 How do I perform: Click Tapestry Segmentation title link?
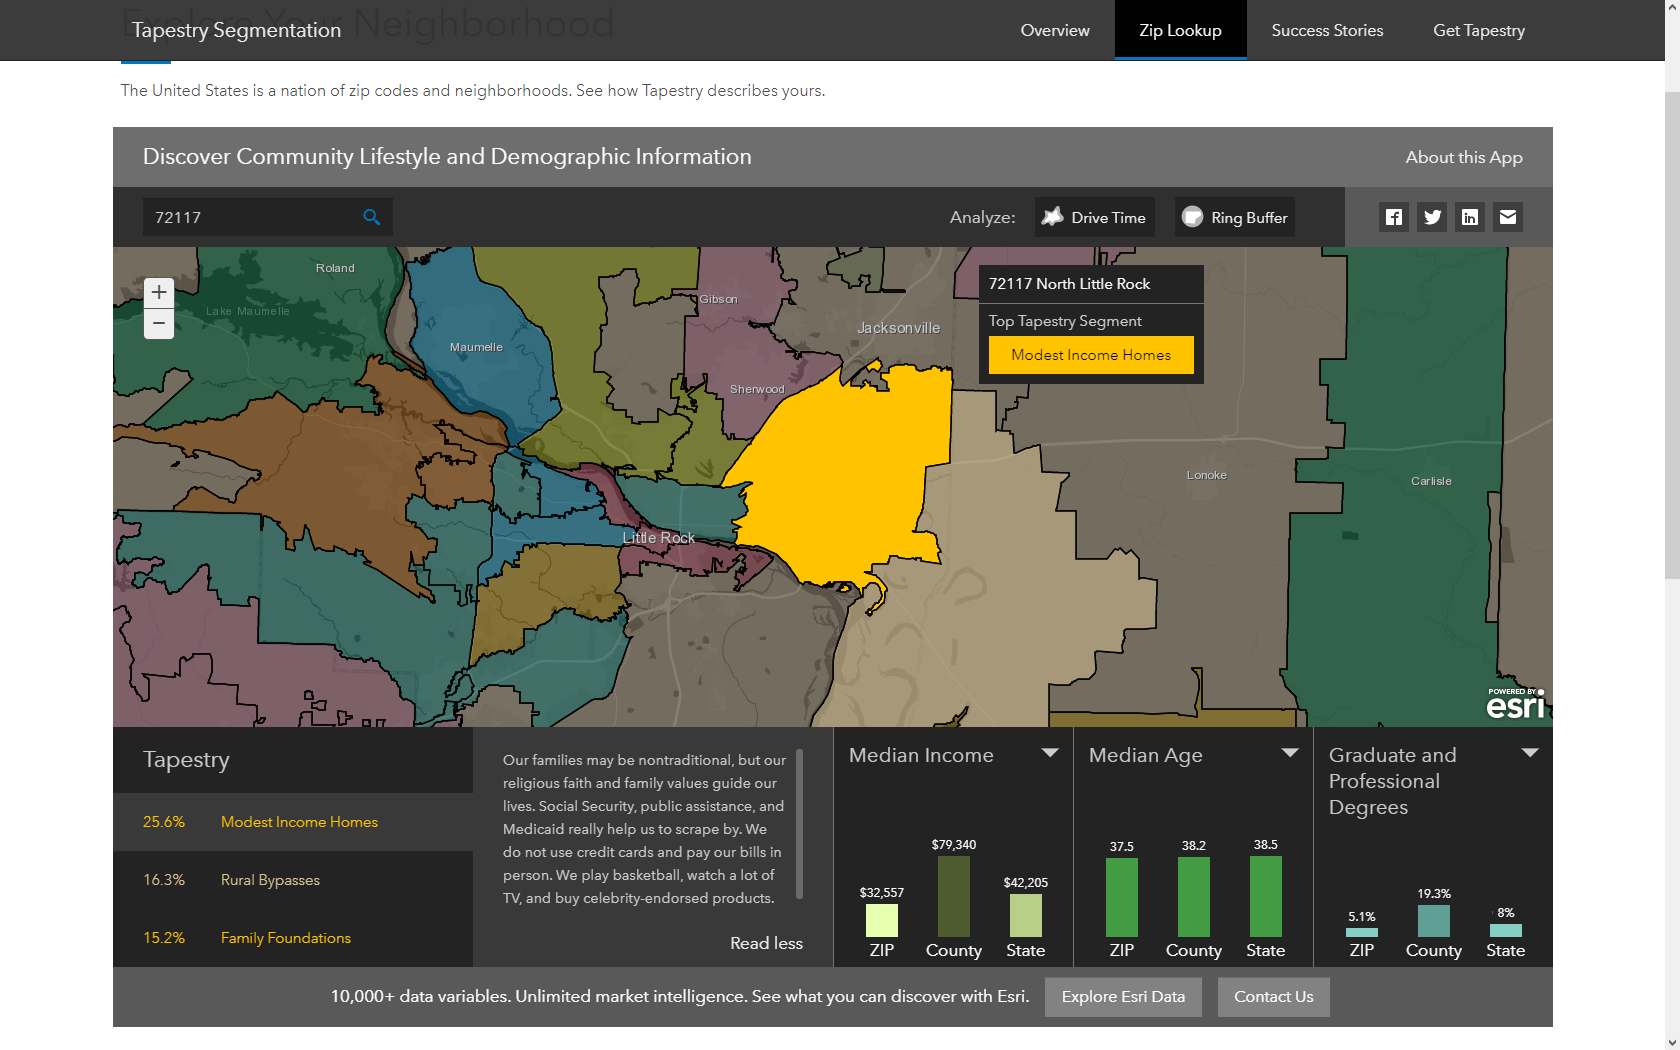point(236,30)
